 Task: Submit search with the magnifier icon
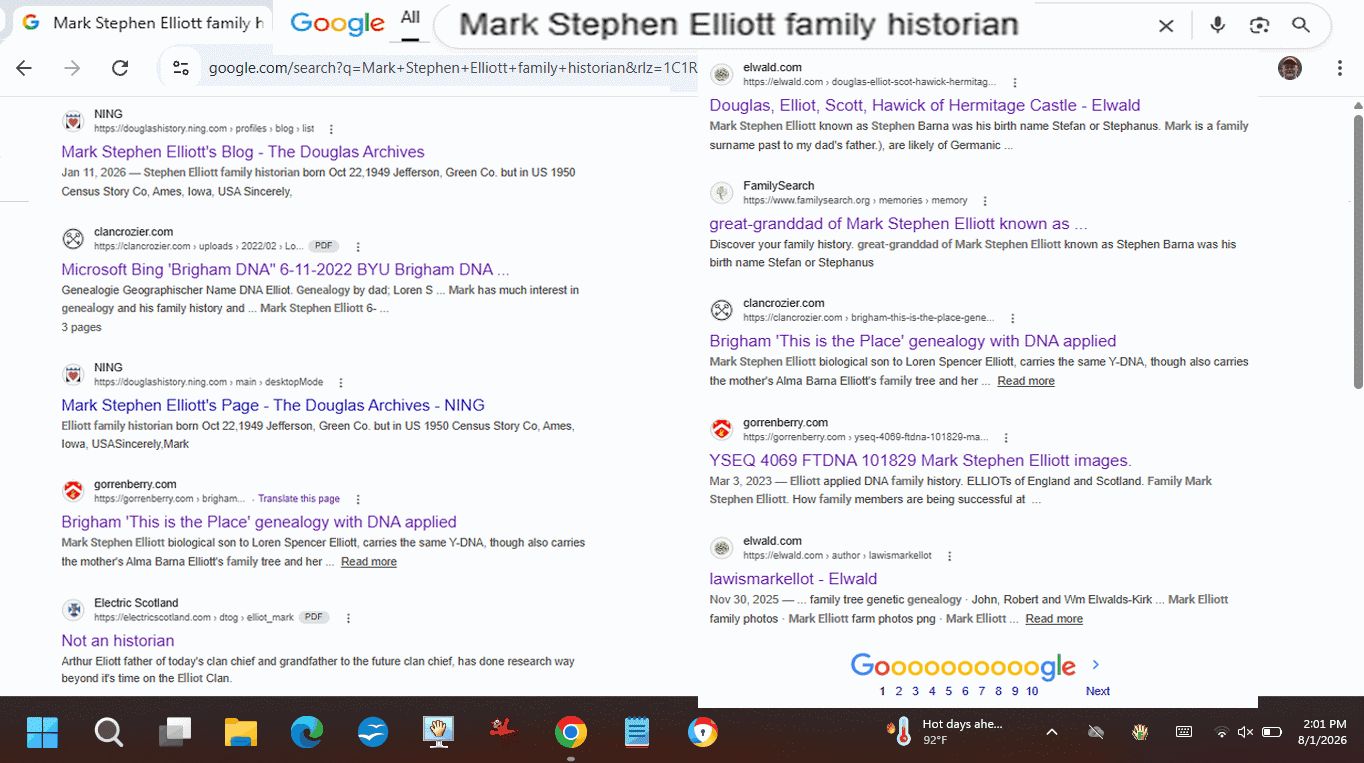(x=1301, y=26)
